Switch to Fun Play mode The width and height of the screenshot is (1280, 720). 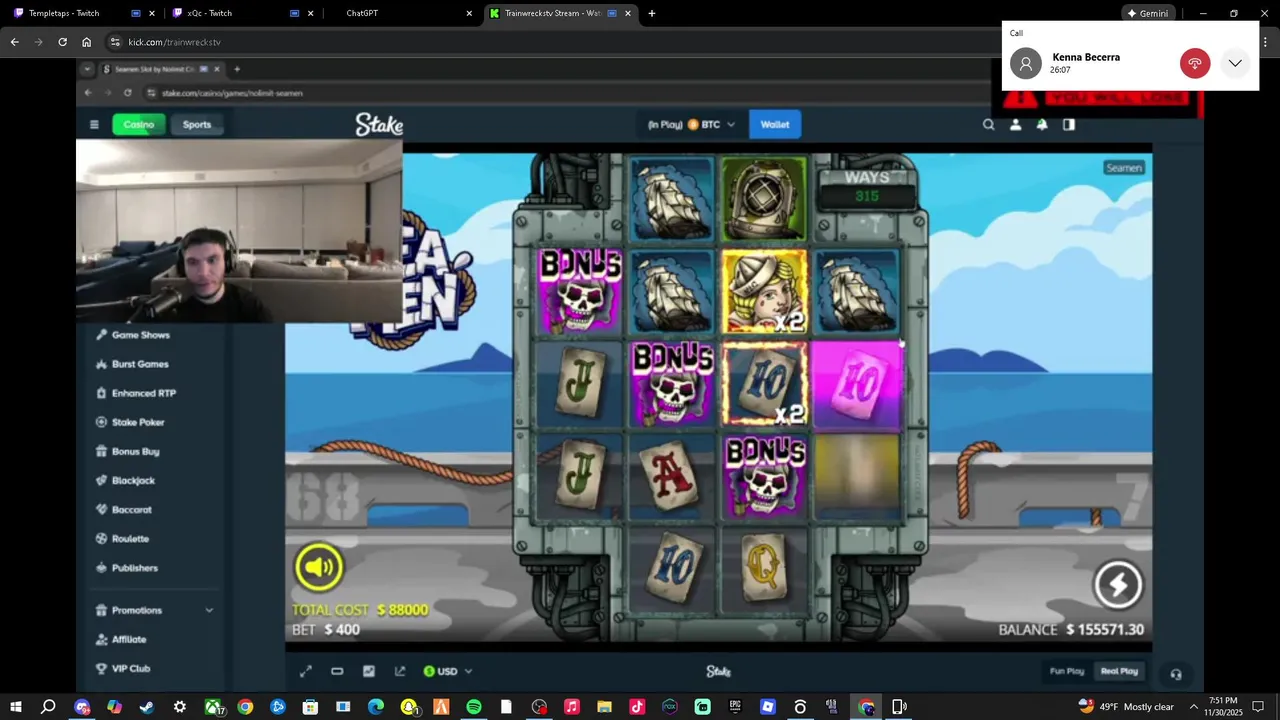[x=1067, y=671]
